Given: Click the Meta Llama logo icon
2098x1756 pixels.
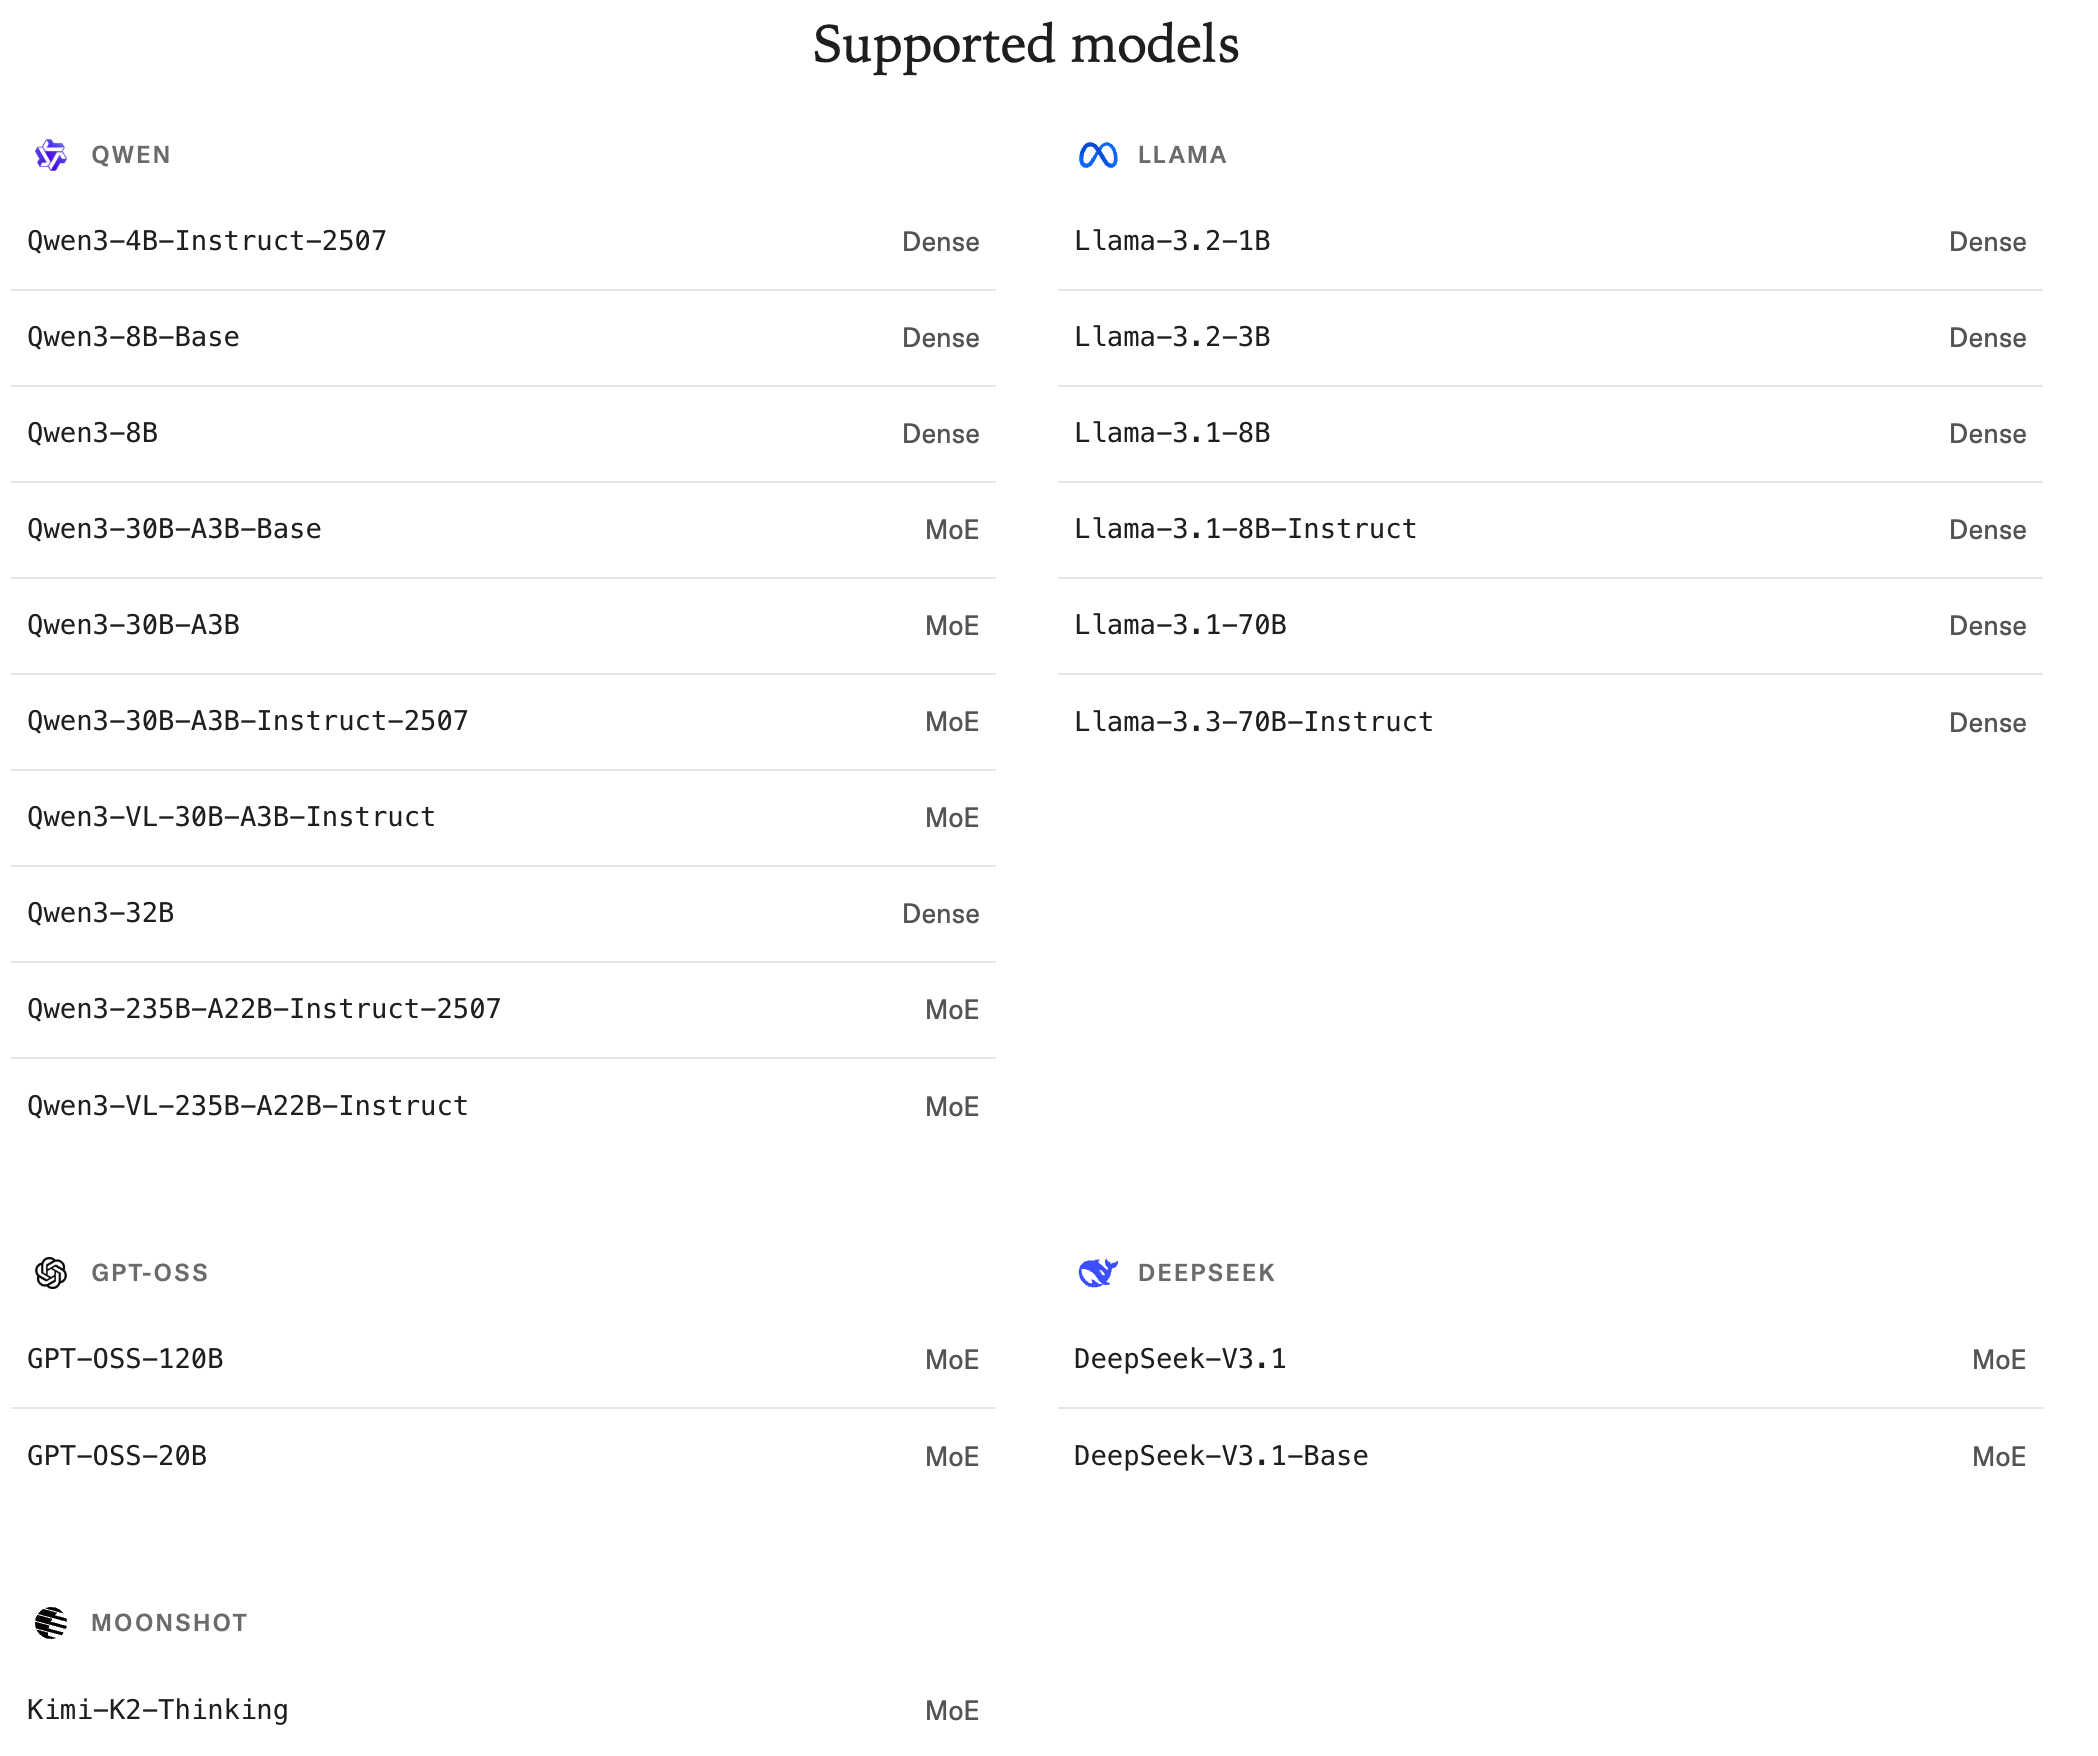Looking at the screenshot, I should 1098,155.
